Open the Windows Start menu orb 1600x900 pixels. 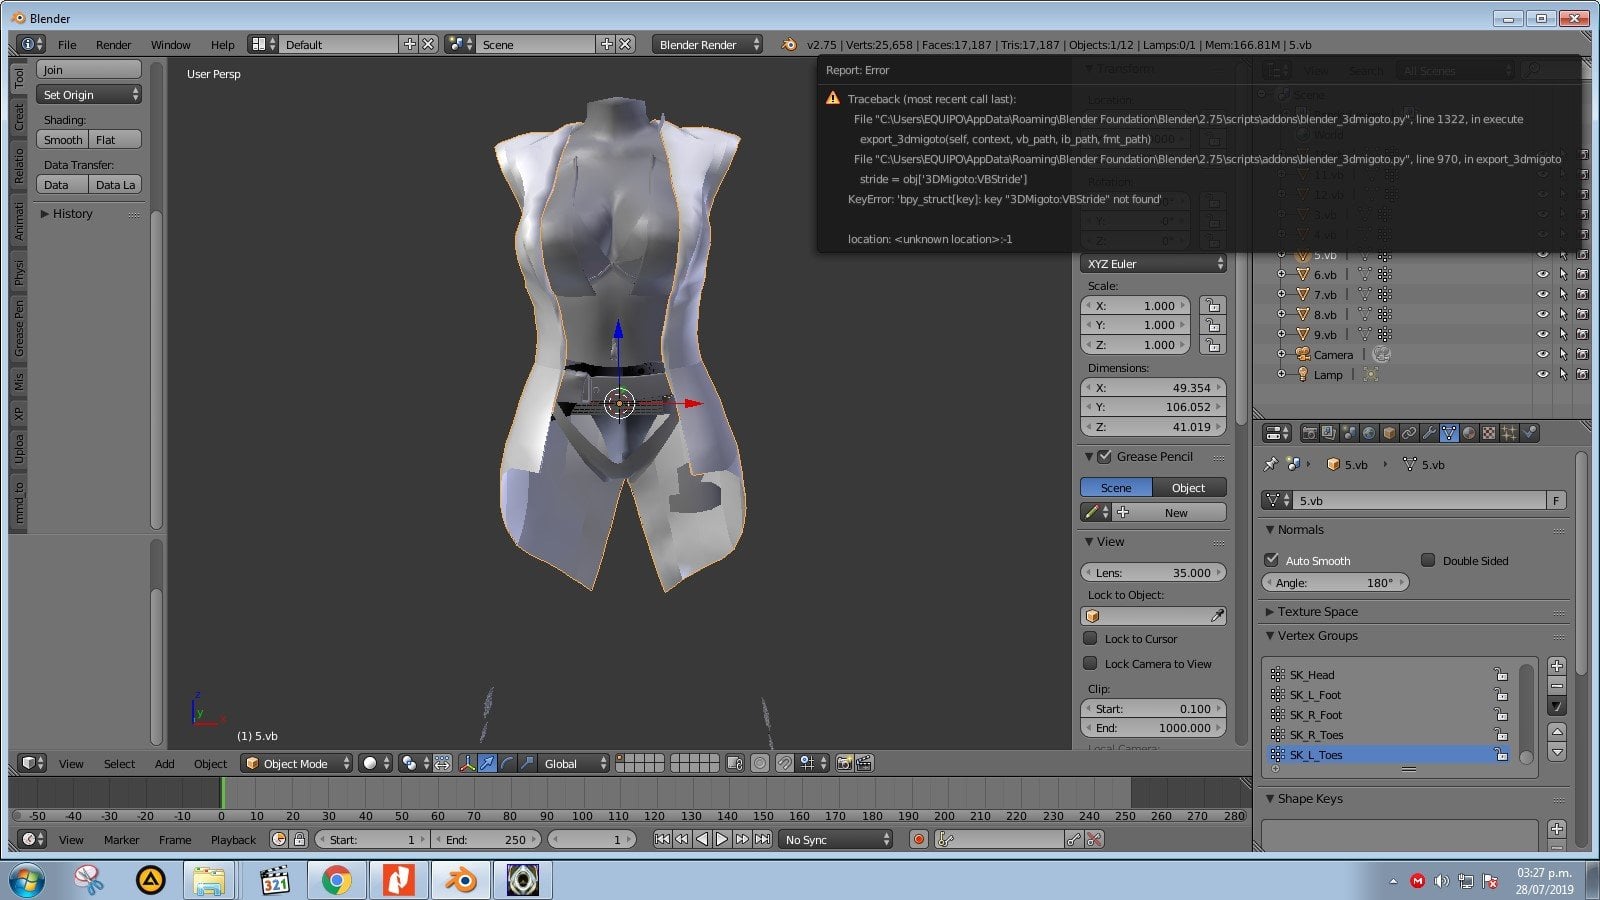[x=27, y=881]
